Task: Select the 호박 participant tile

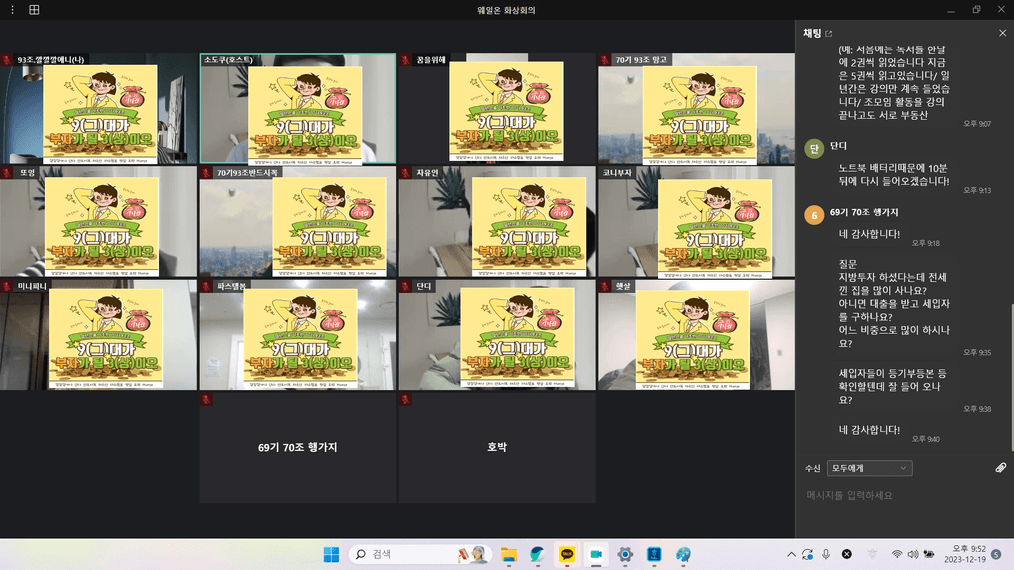Action: [497, 447]
